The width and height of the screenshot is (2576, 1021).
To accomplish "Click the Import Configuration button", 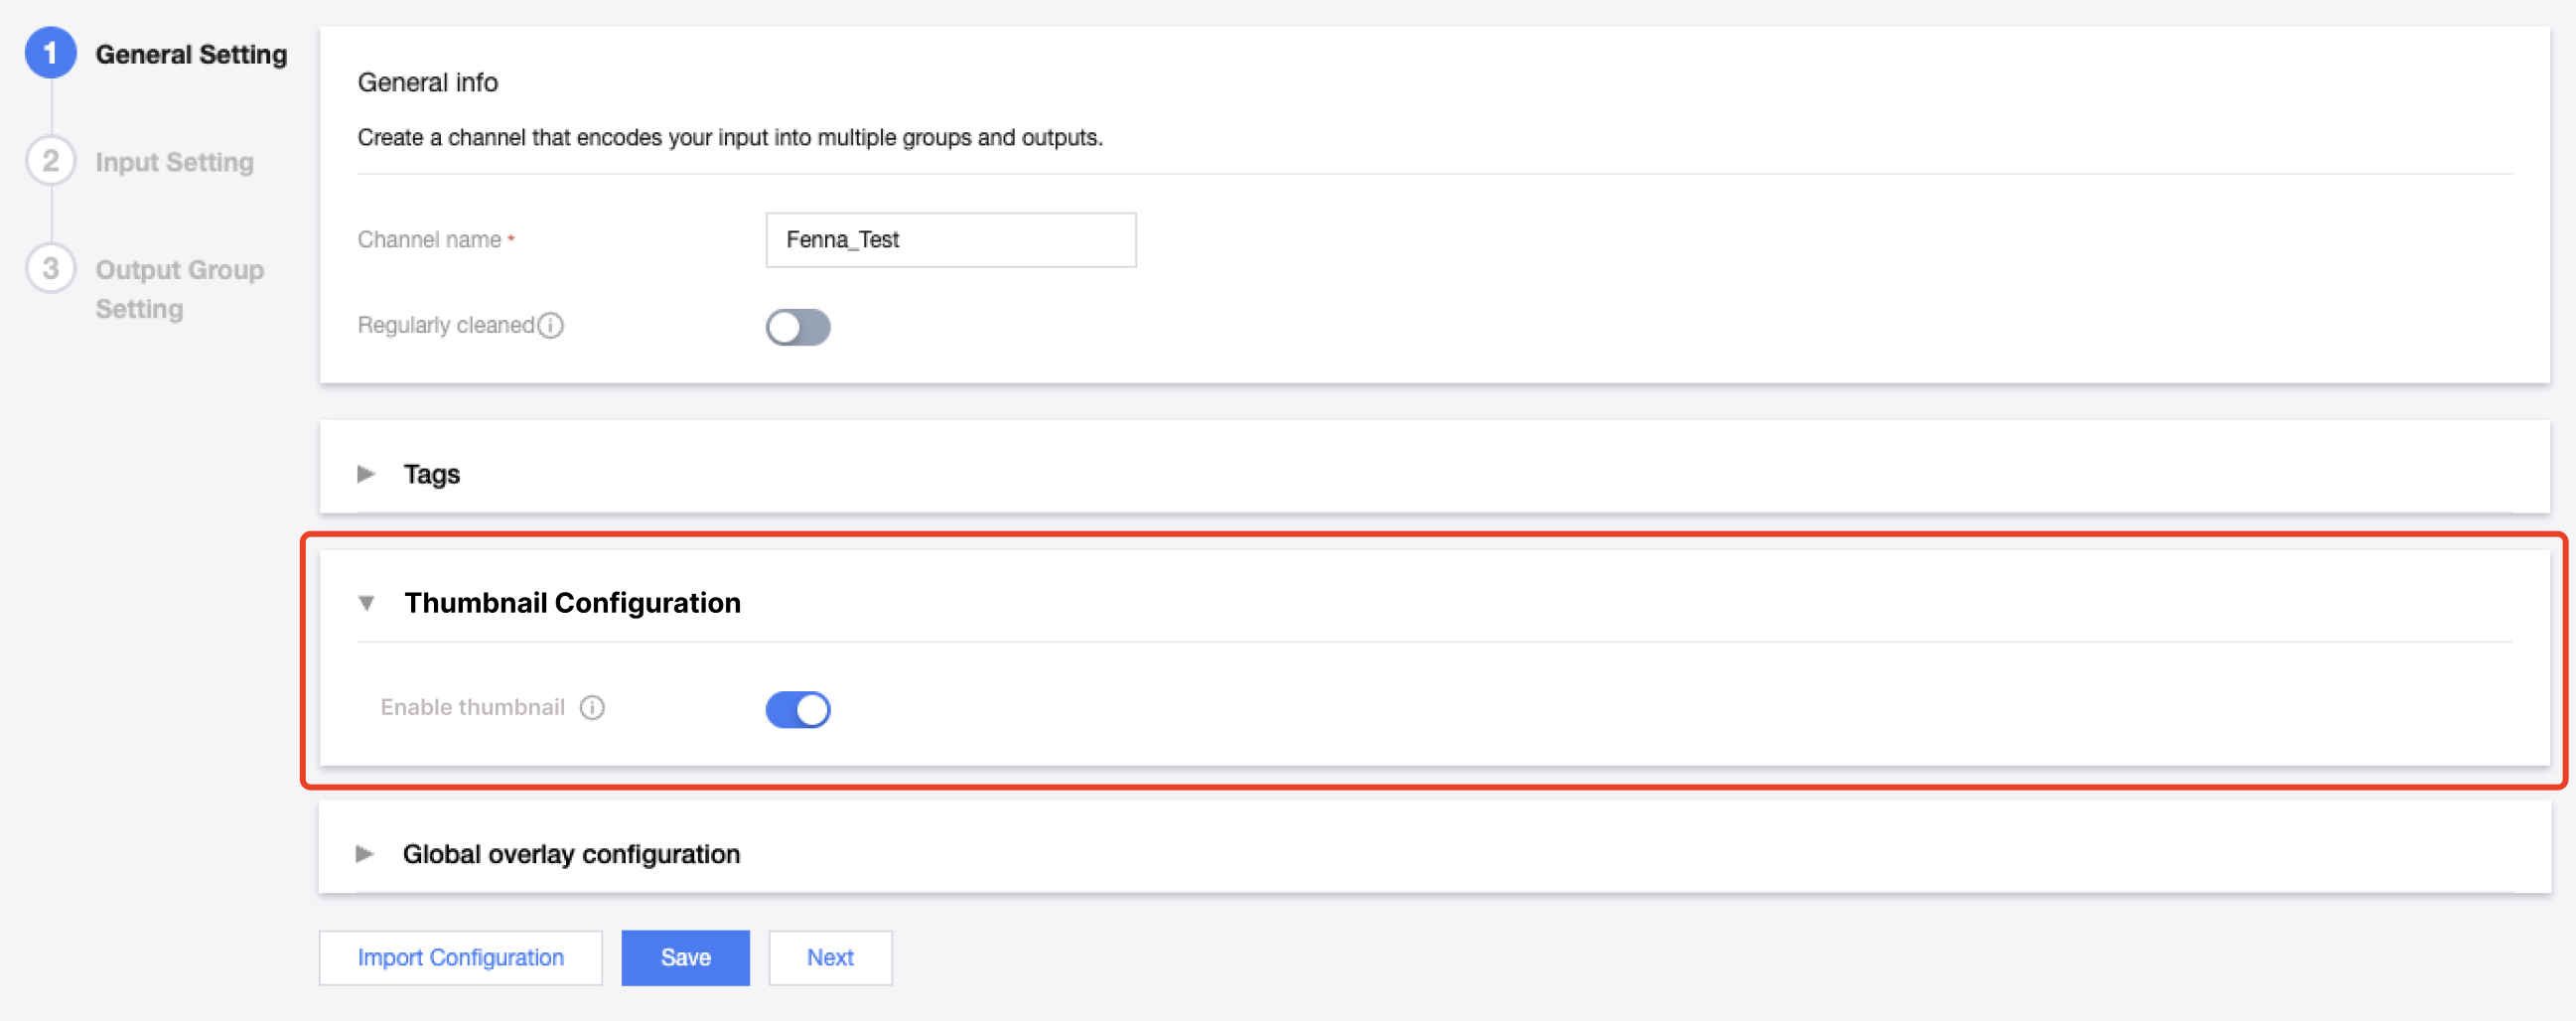I will (x=460, y=958).
